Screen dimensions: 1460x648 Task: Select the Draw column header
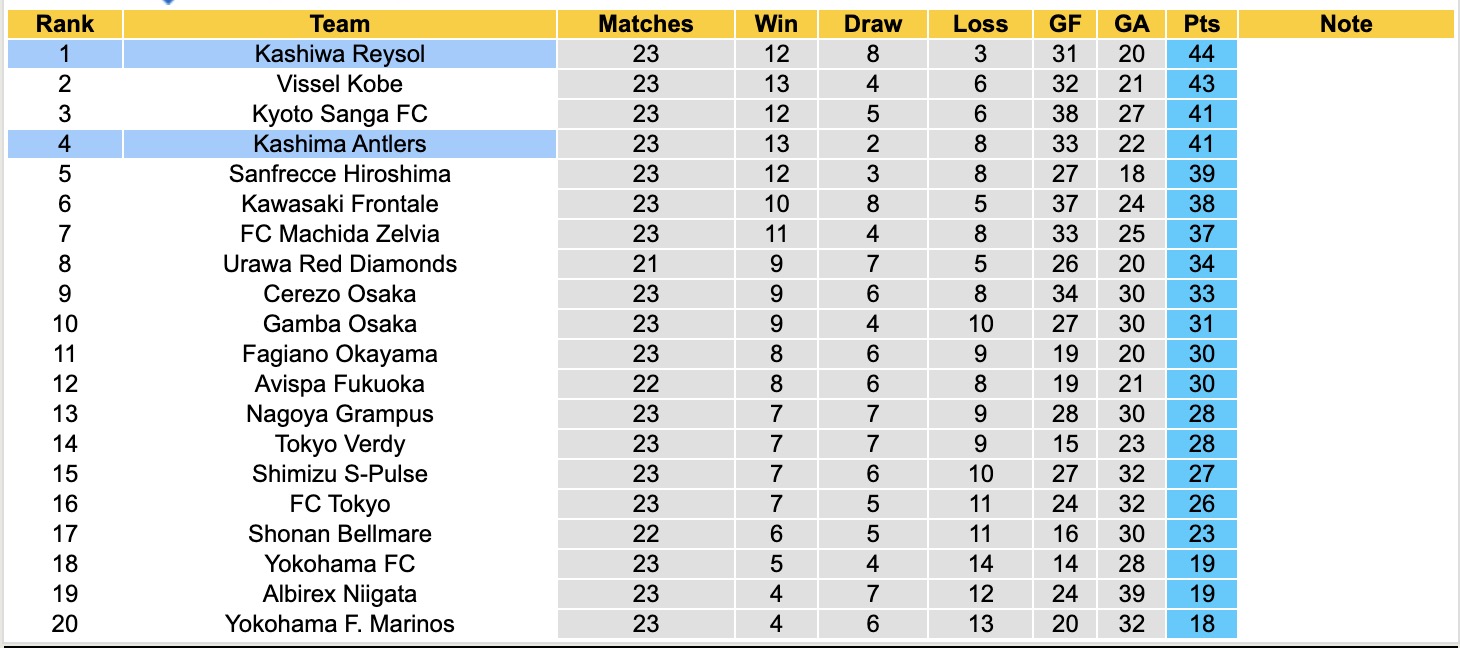click(872, 24)
